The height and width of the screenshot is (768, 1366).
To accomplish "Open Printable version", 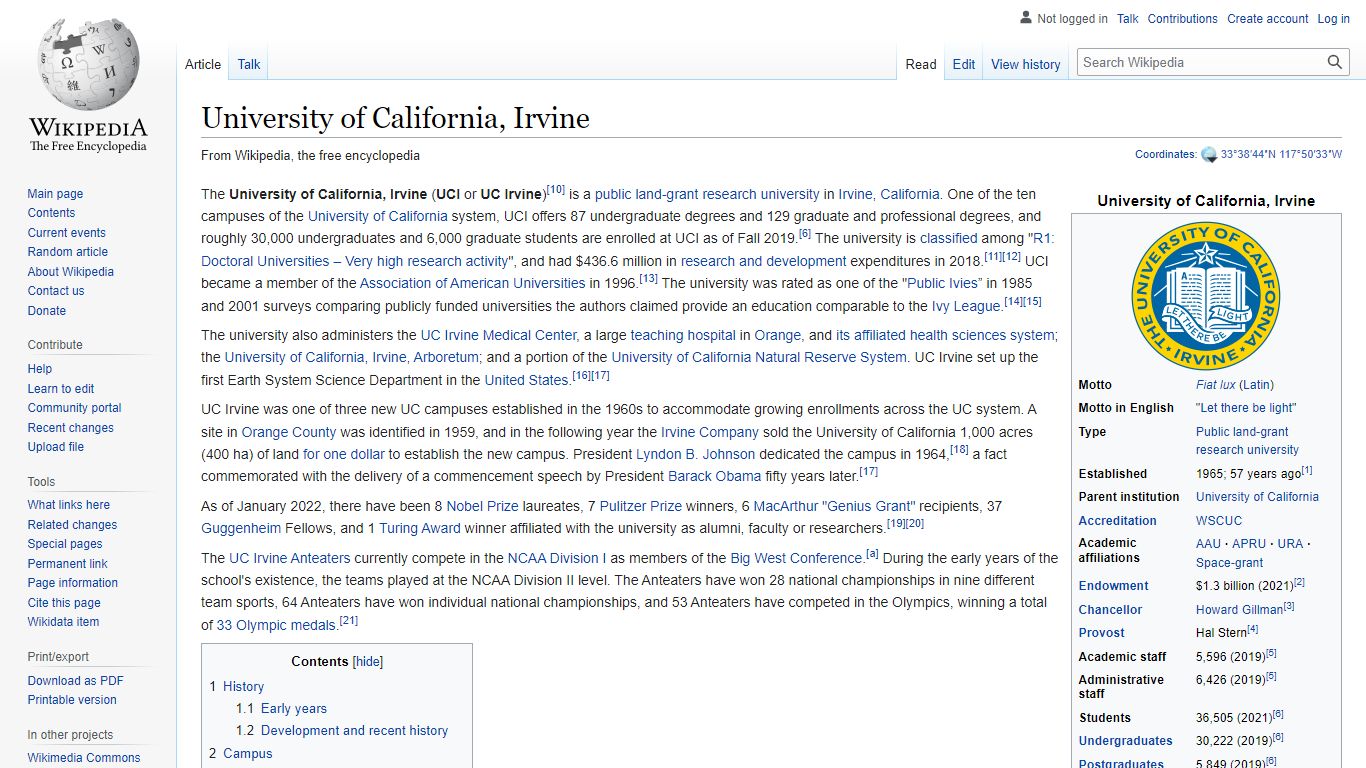I will 72,700.
